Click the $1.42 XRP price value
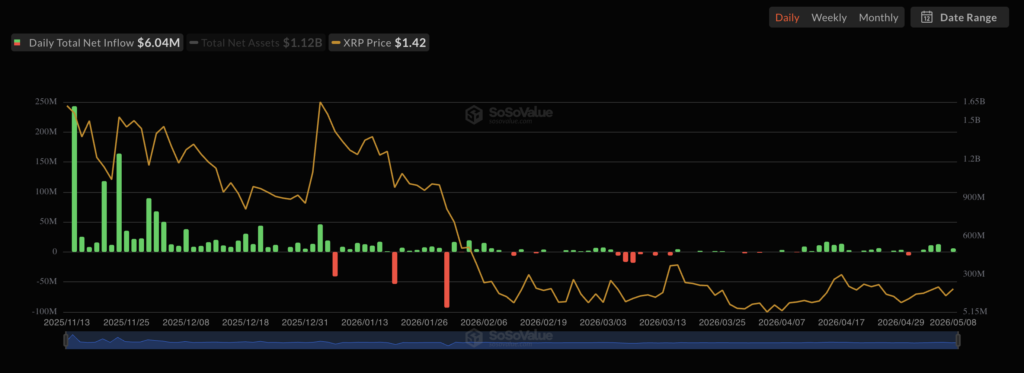Image resolution: width=1024 pixels, height=373 pixels. click(x=410, y=43)
